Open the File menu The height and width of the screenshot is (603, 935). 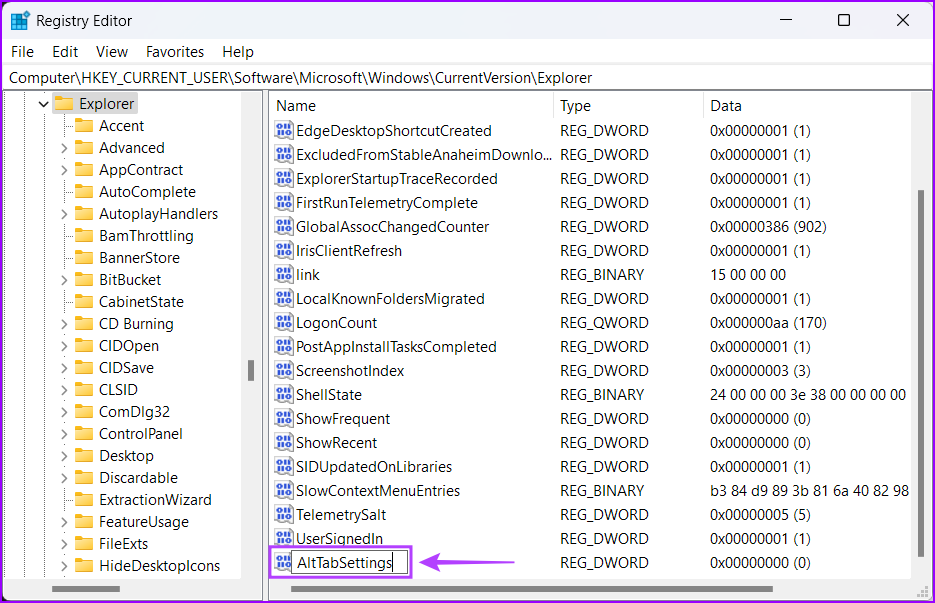(23, 52)
